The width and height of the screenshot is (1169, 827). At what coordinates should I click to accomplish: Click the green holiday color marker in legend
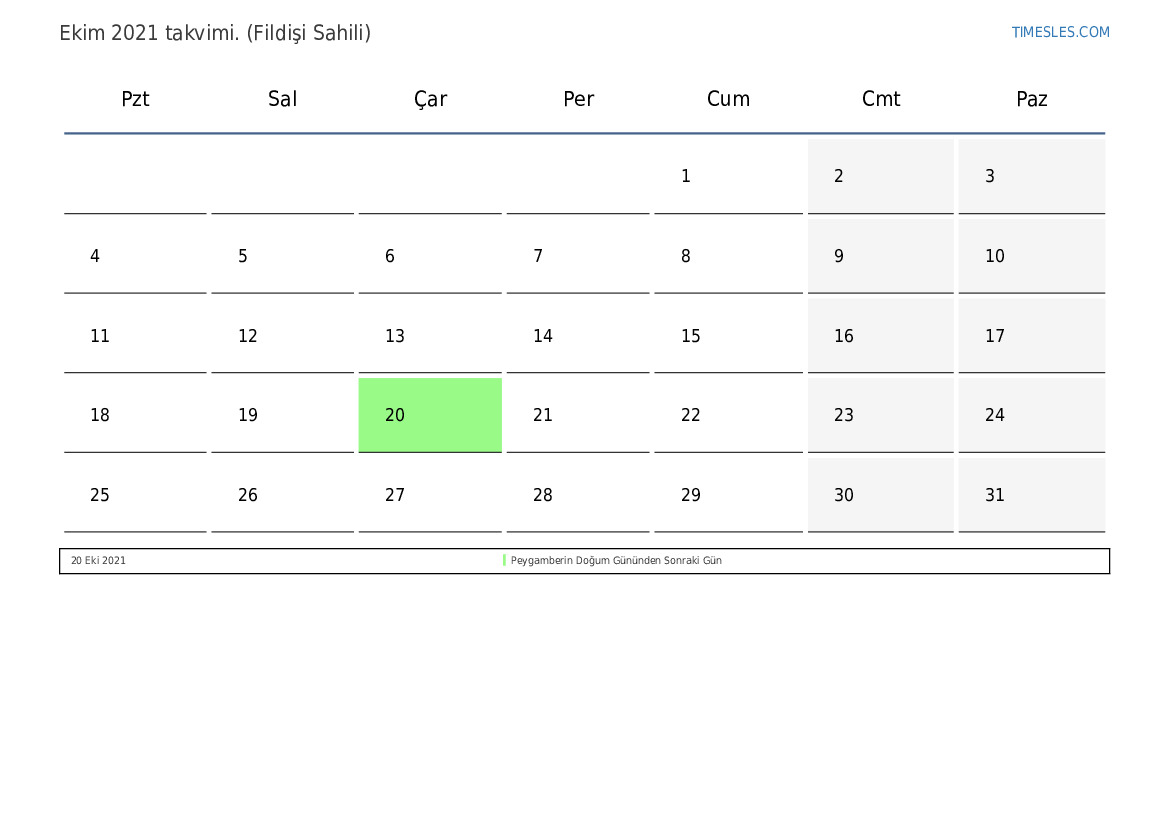pos(504,560)
